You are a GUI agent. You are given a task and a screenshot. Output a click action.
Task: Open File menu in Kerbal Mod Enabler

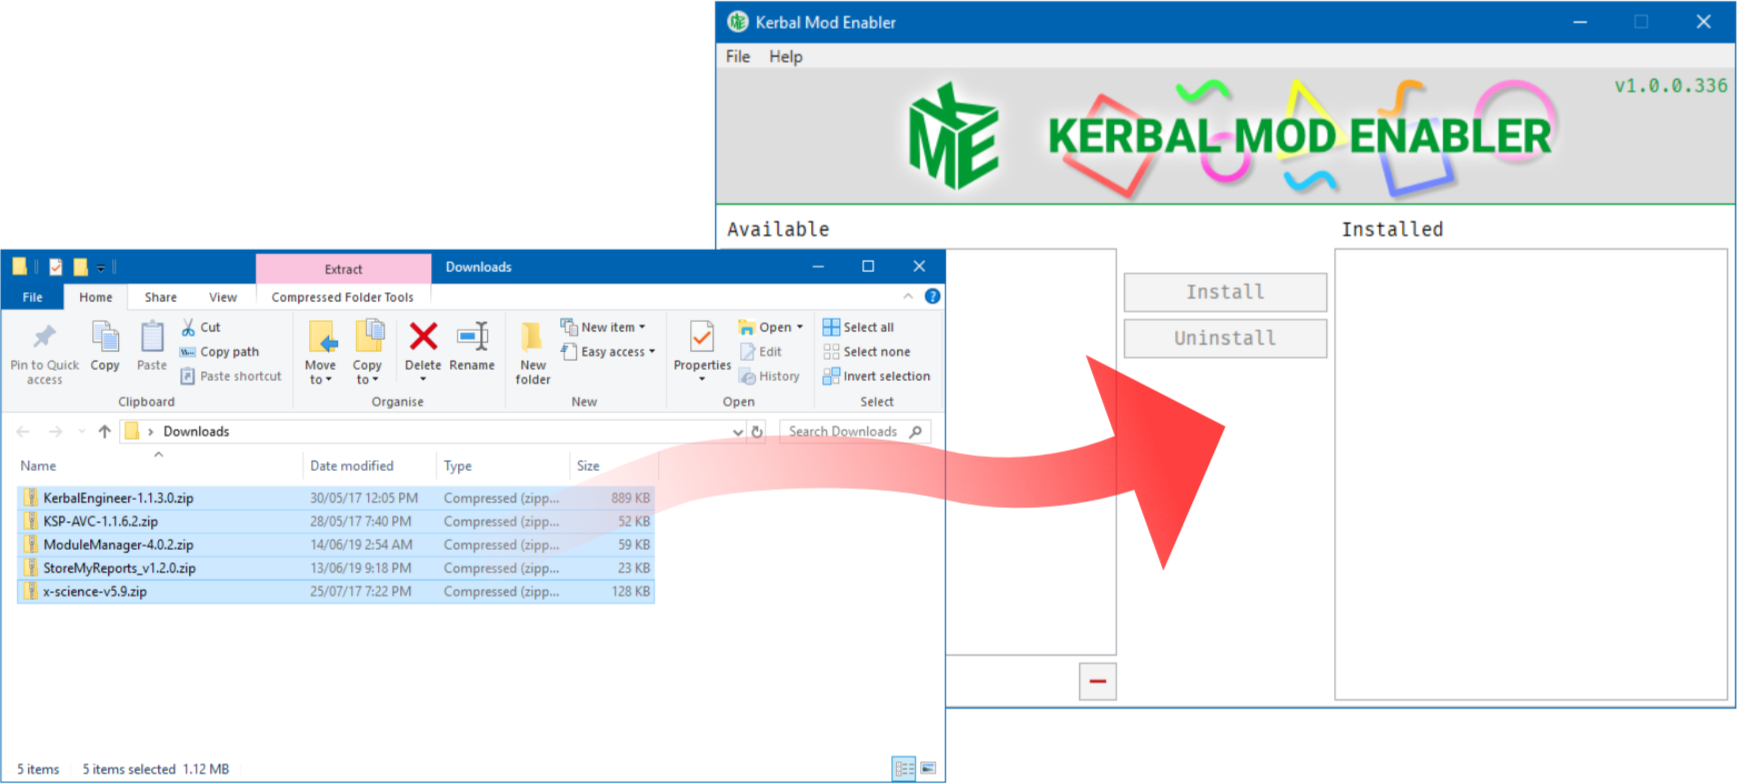pos(738,56)
